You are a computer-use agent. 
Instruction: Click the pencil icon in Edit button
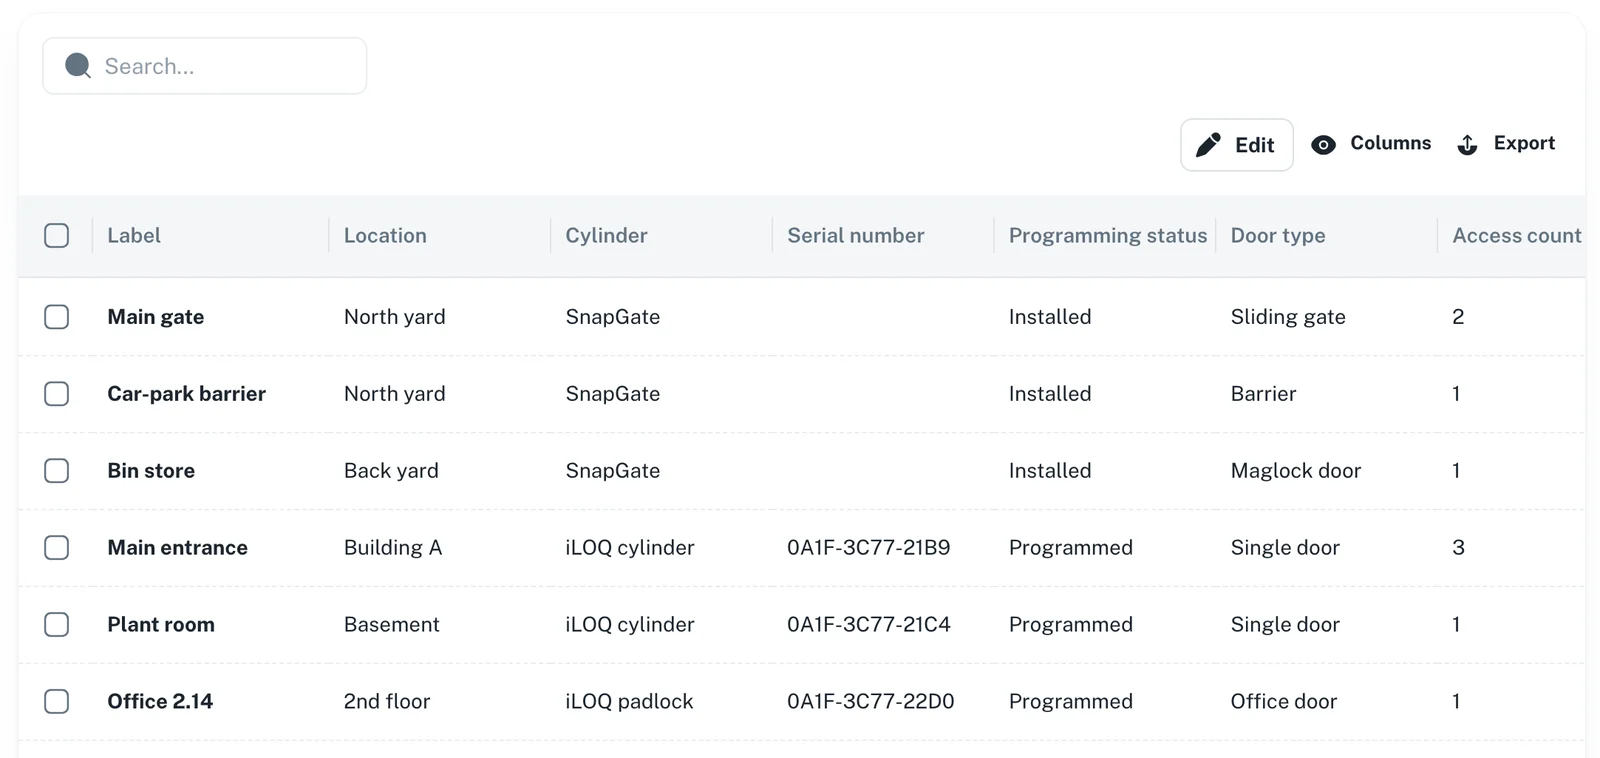[1208, 145]
